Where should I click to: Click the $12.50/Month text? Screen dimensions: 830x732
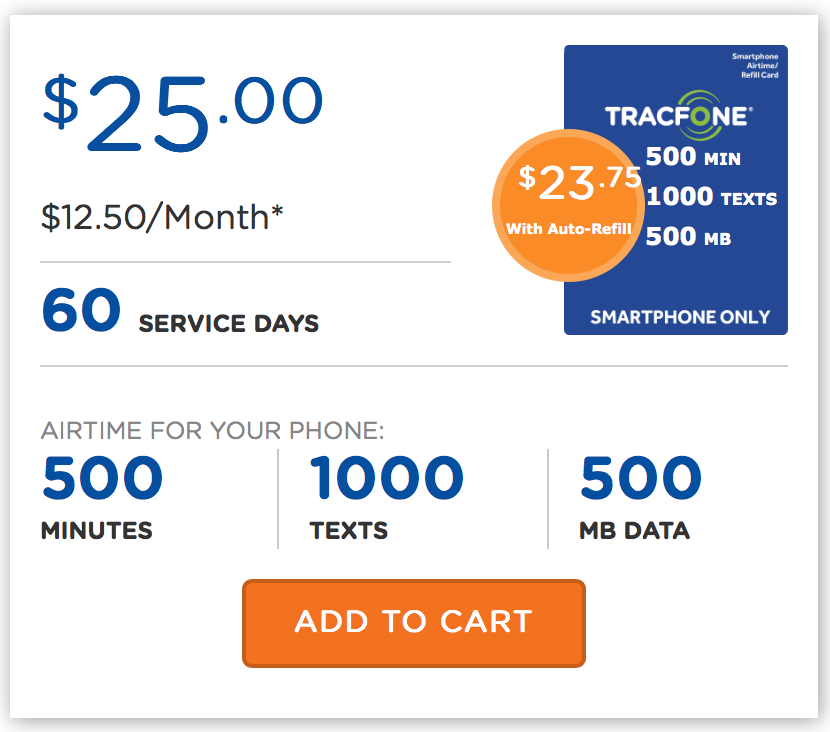click(x=162, y=217)
